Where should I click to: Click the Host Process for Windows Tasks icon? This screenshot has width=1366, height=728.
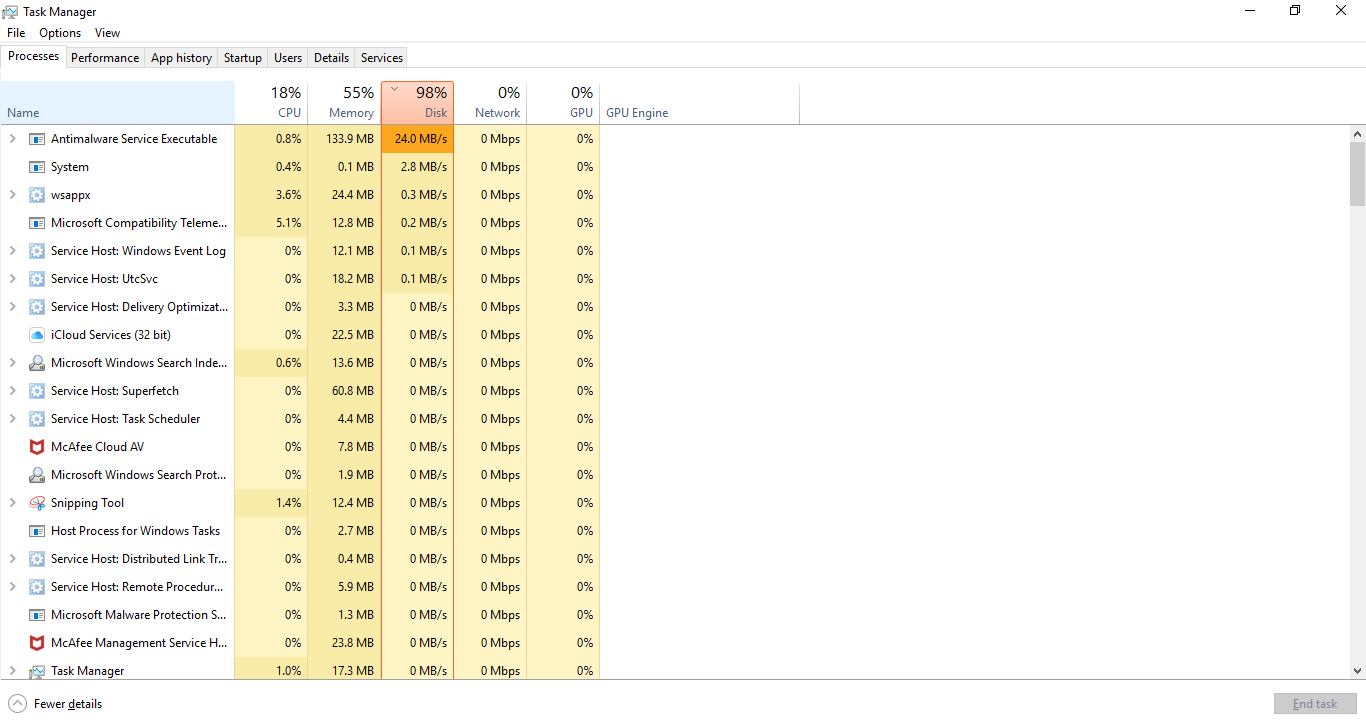pos(37,531)
